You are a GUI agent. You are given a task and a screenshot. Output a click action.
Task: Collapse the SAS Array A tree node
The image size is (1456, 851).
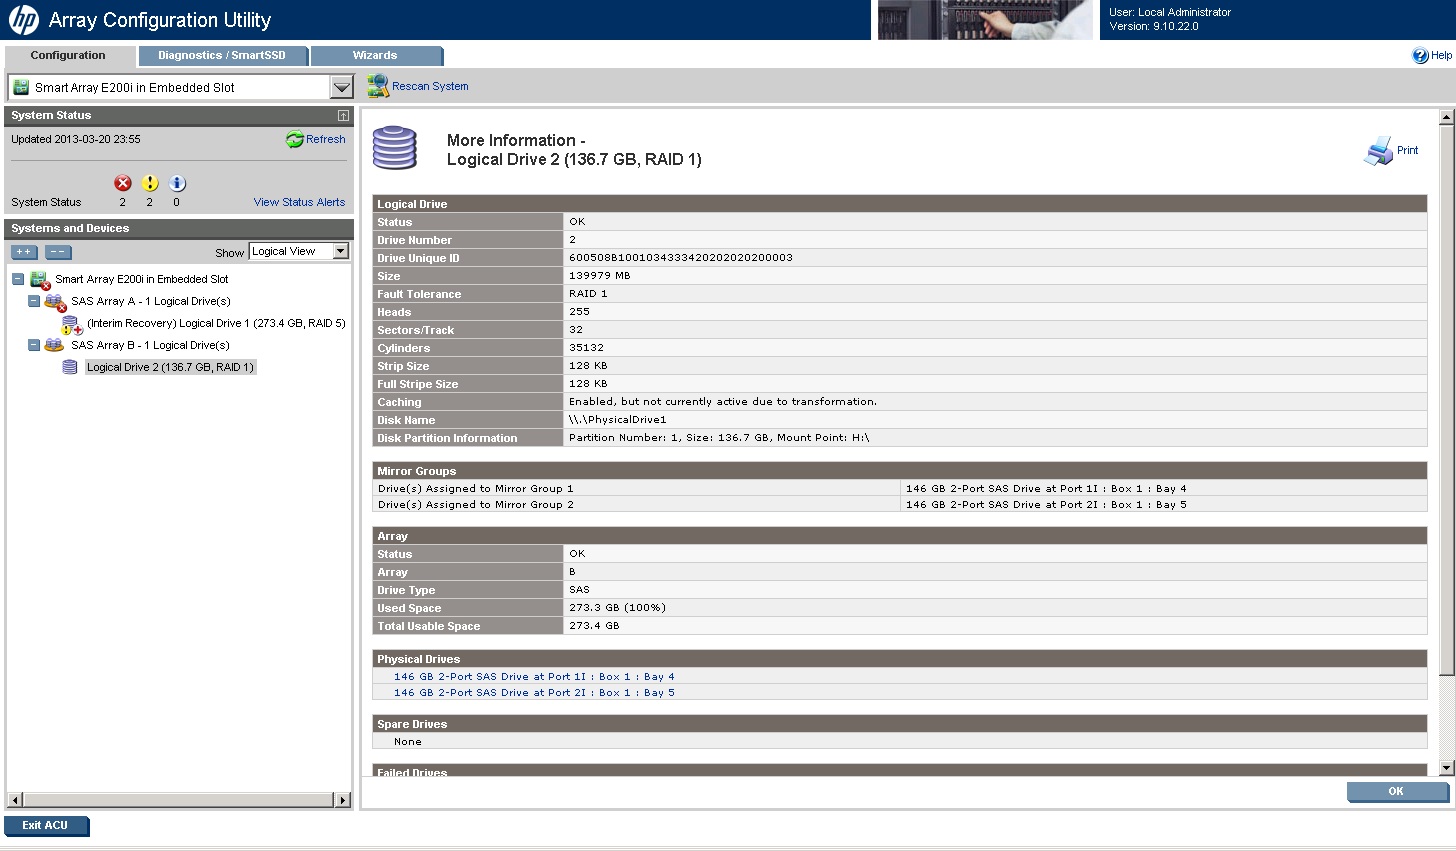pyautogui.click(x=34, y=301)
